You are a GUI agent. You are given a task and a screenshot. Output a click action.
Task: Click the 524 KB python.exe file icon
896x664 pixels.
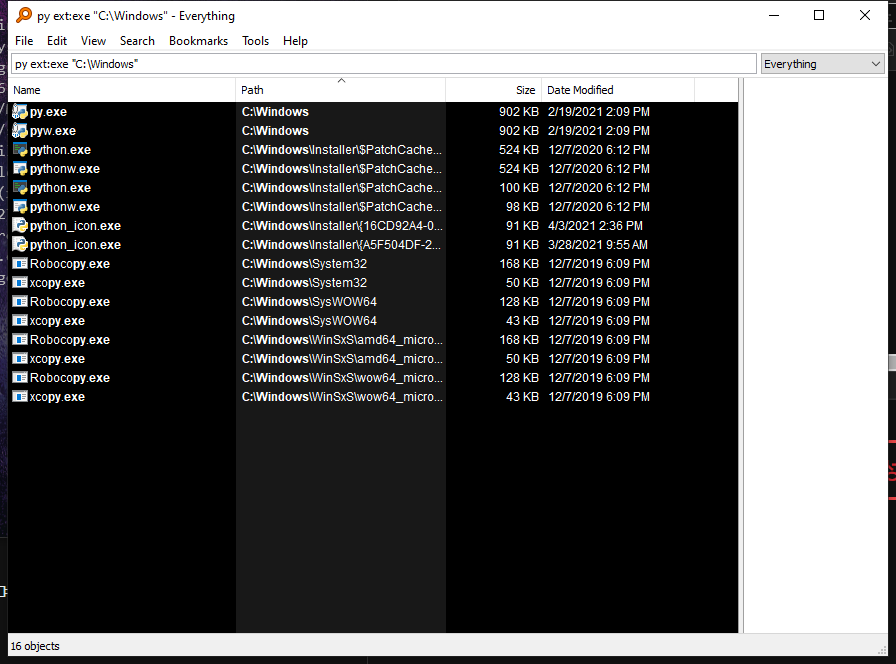20,150
